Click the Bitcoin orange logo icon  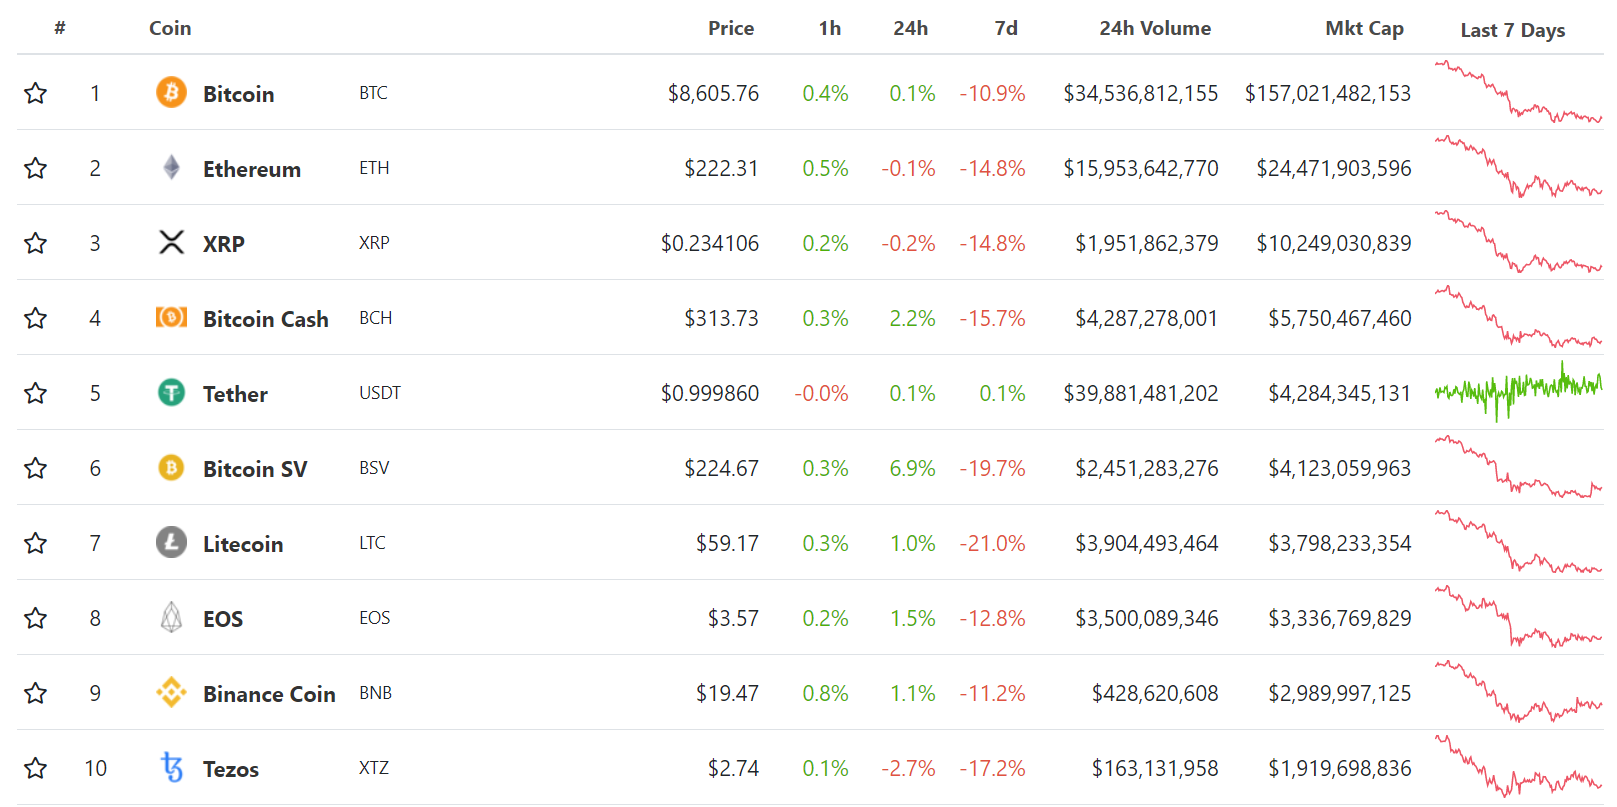171,93
